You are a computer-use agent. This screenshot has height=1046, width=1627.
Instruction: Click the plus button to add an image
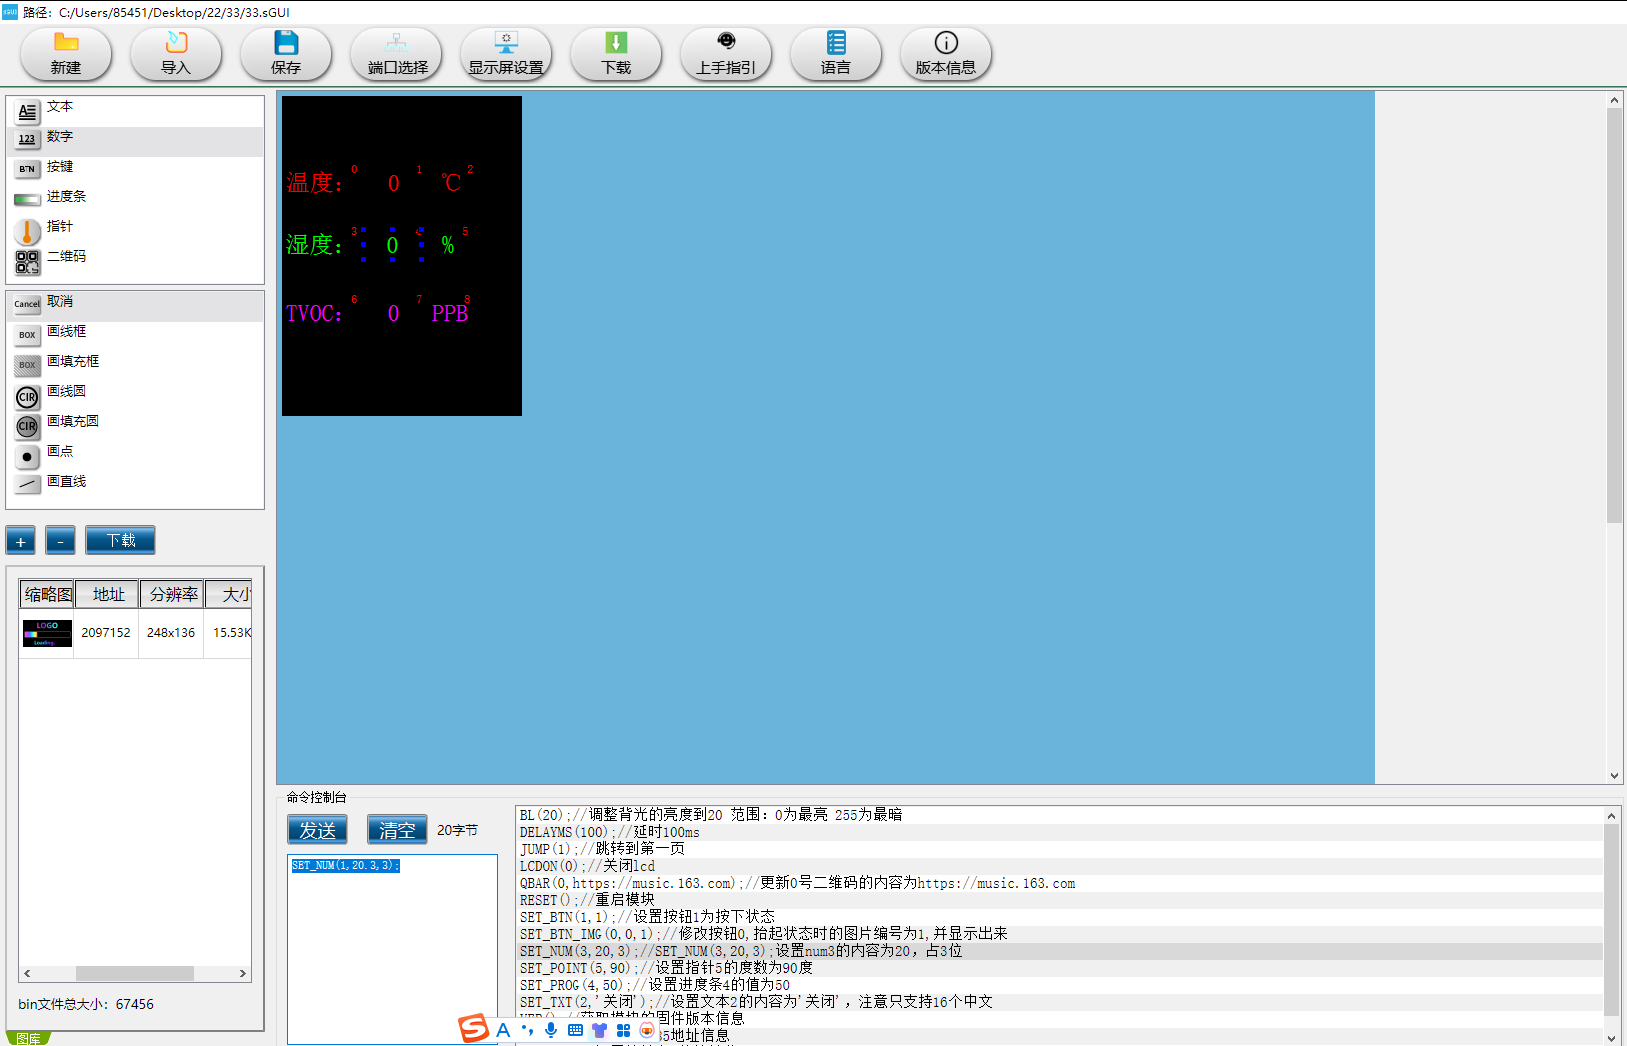click(x=21, y=541)
